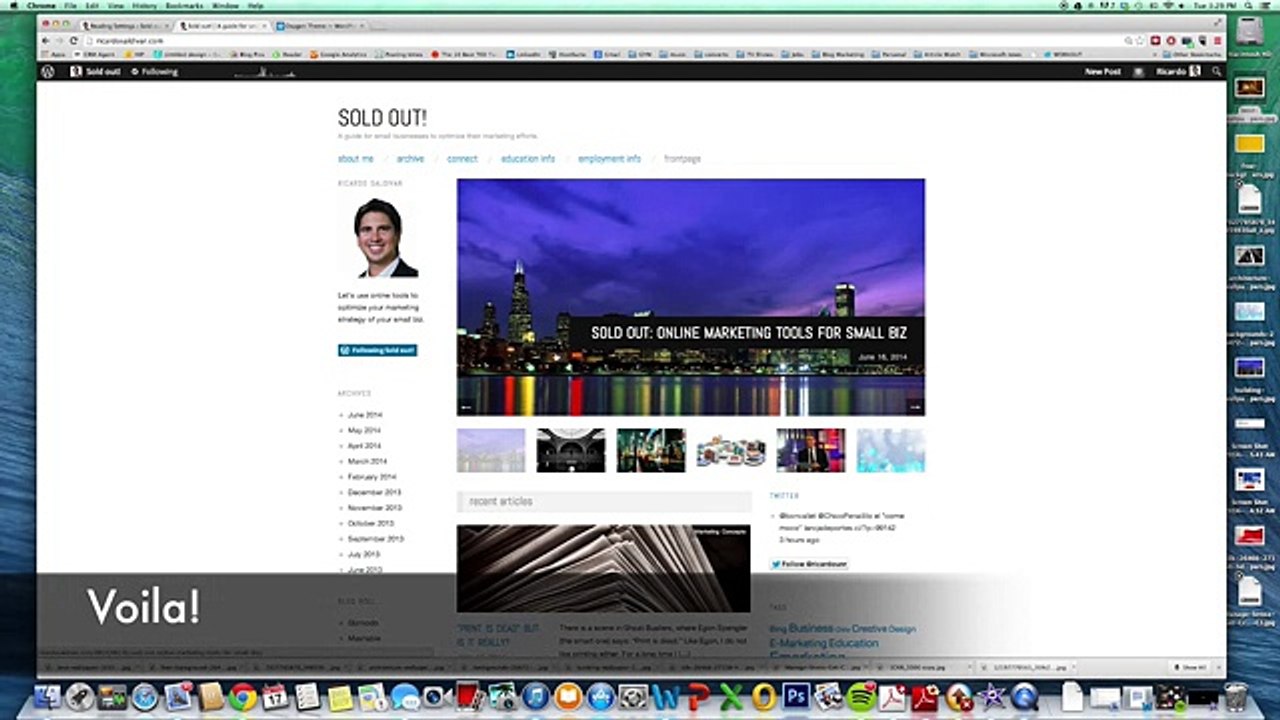The height and width of the screenshot is (720, 1280).
Task: Open the Chrome menu in menu bar
Action: pos(41,6)
